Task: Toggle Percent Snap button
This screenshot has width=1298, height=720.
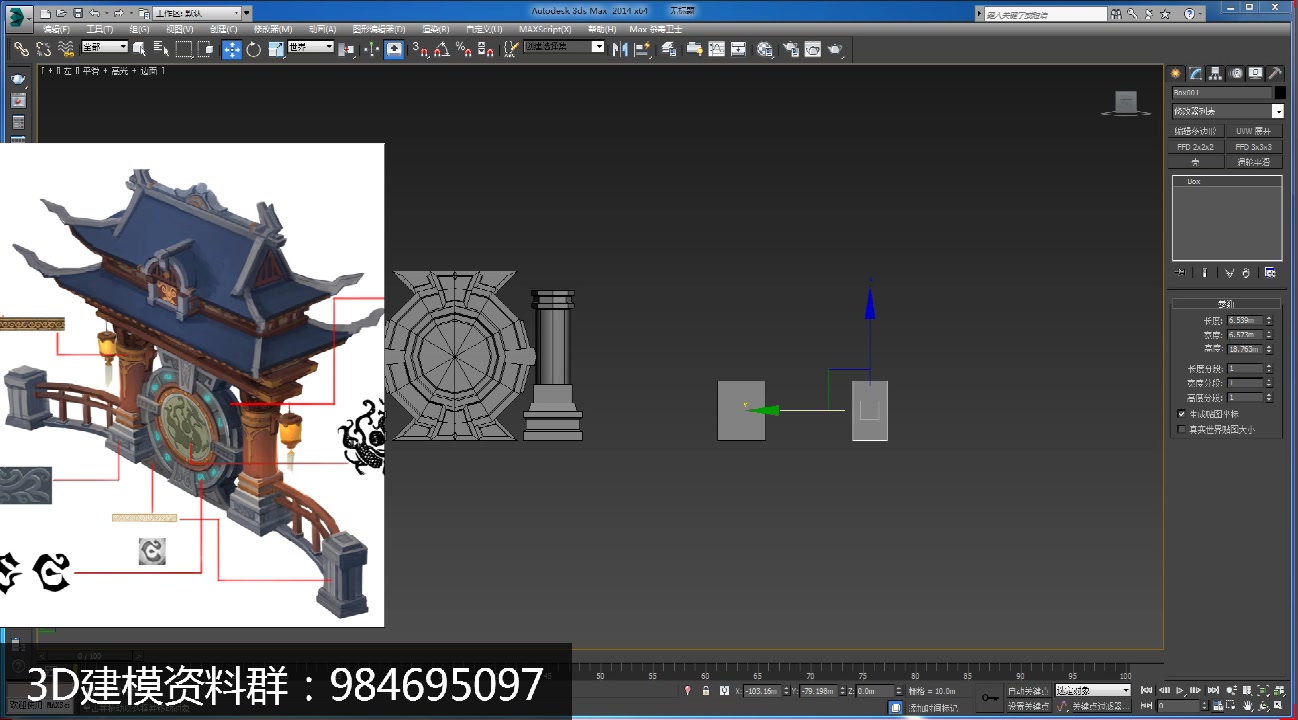Action: pyautogui.click(x=463, y=48)
